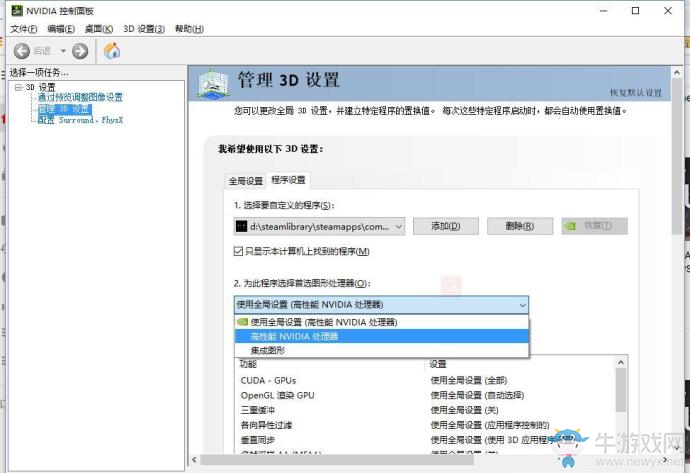Viewport: 690px width, 473px height.
Task: Collapse the 3D 设置 tree node
Action: (x=18, y=87)
